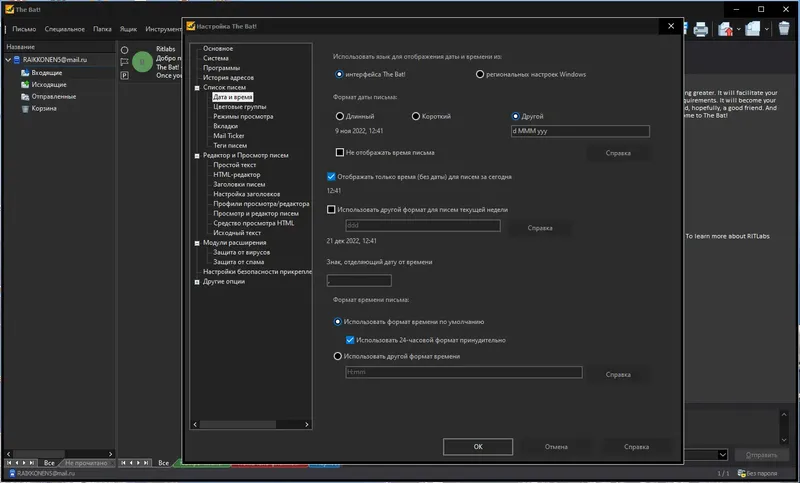Open dropdown arrow beside multiple-pages toolbar icon

[766, 29]
